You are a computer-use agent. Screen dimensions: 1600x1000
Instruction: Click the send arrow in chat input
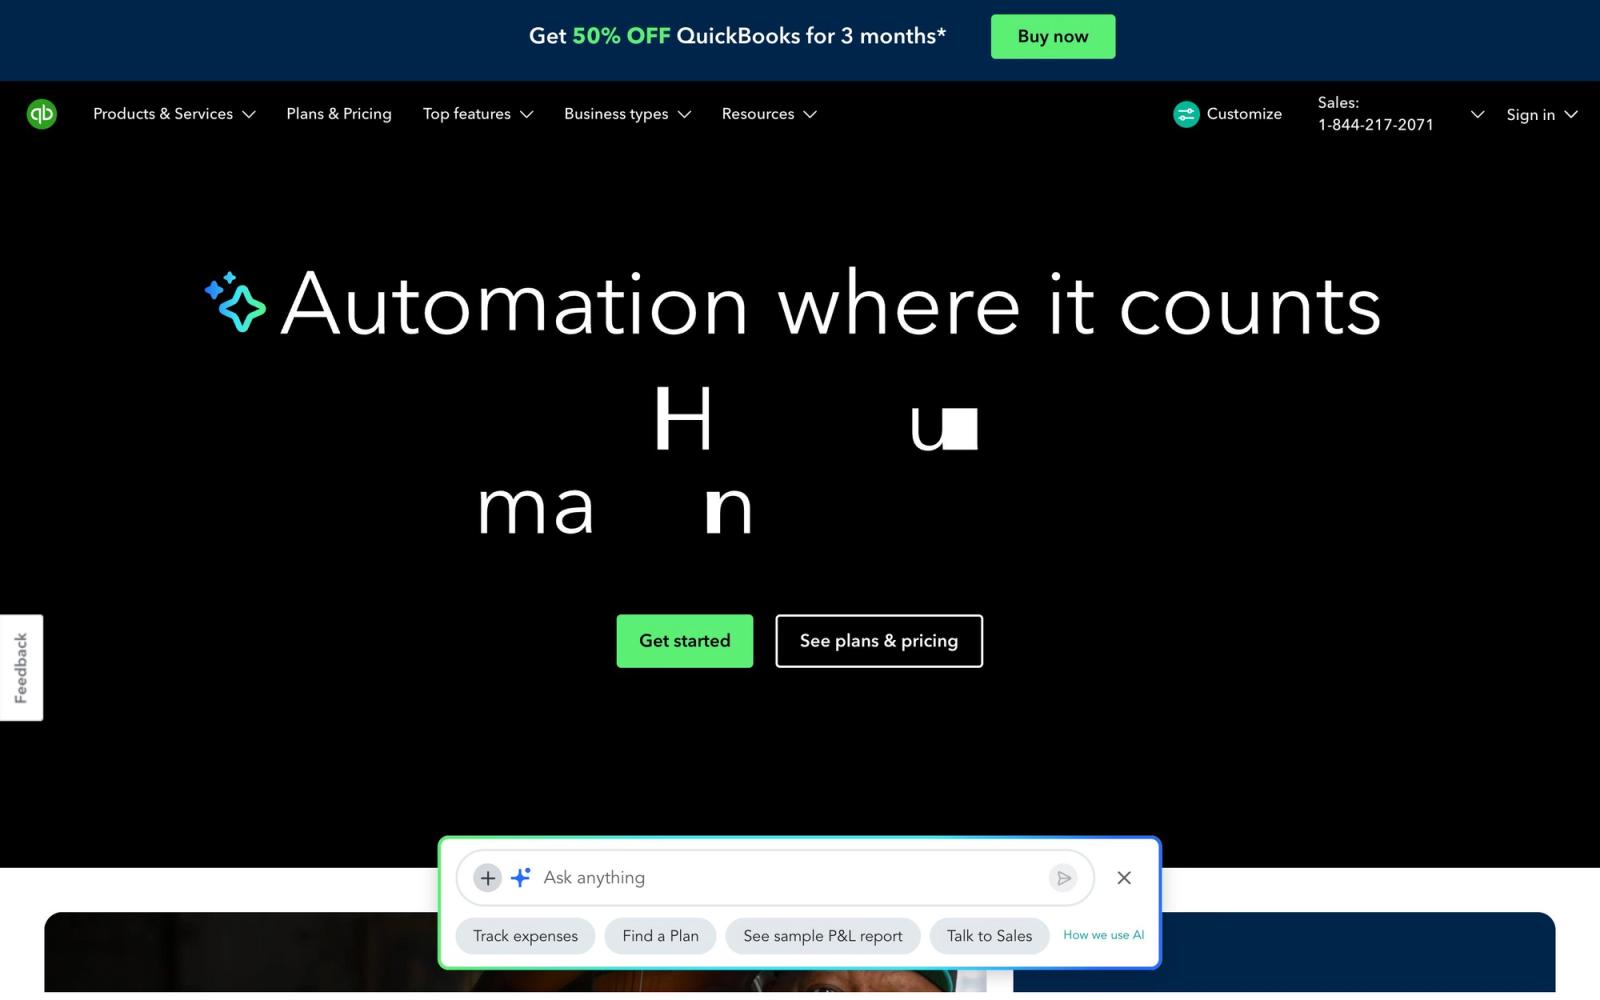pyautogui.click(x=1063, y=878)
